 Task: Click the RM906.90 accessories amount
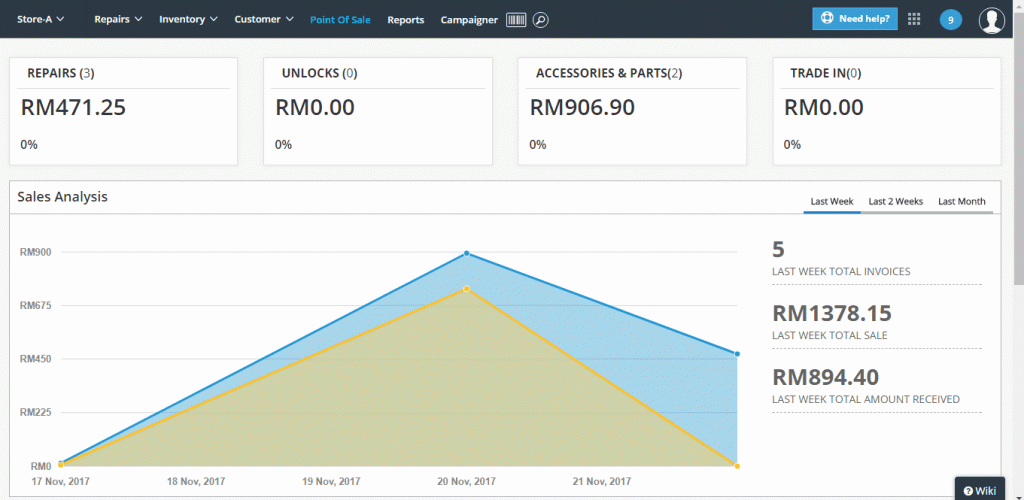(x=582, y=108)
